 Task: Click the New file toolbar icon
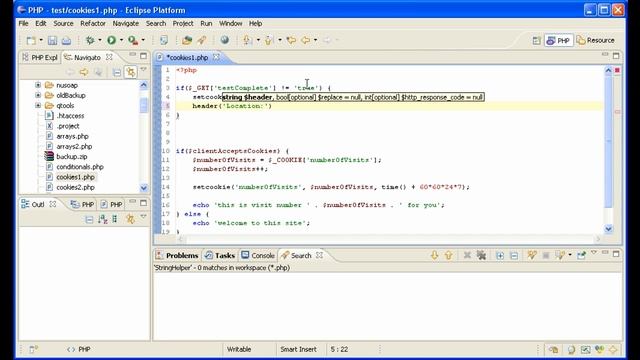click(31, 40)
